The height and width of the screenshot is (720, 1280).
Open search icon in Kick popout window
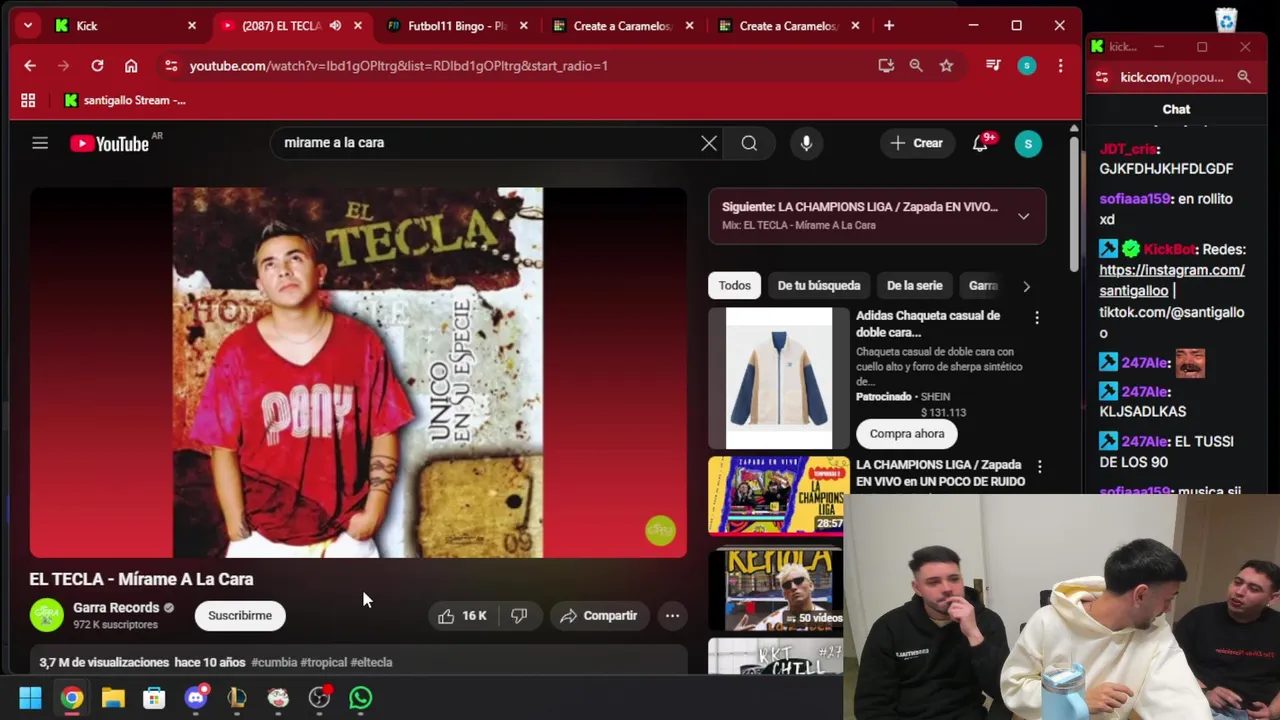point(1244,77)
